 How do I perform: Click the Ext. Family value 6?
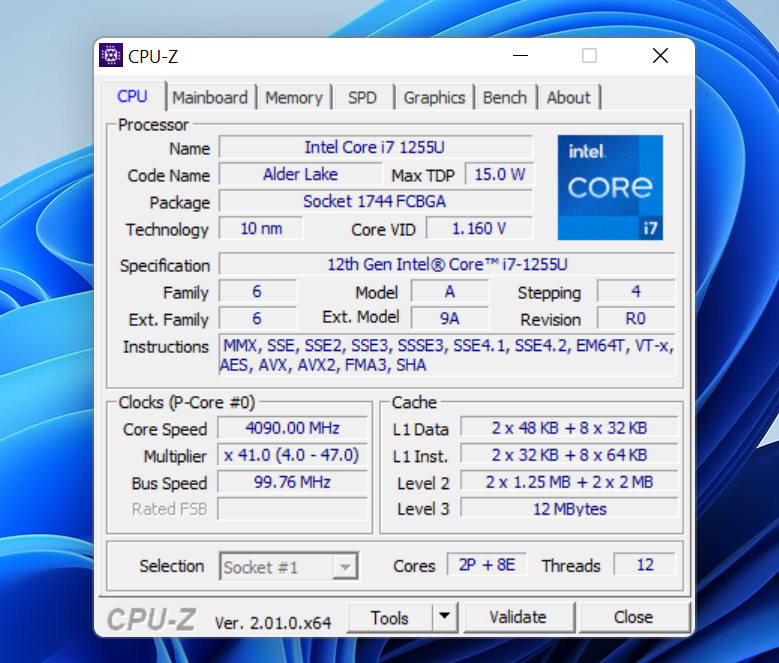point(257,318)
